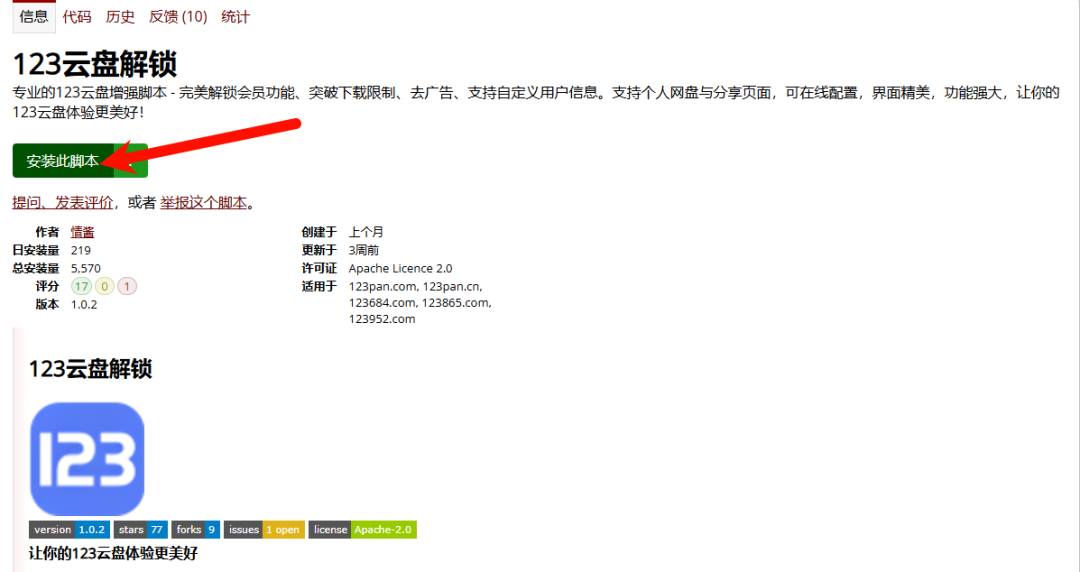
Task: Click the green good rating count 17
Action: point(81,286)
